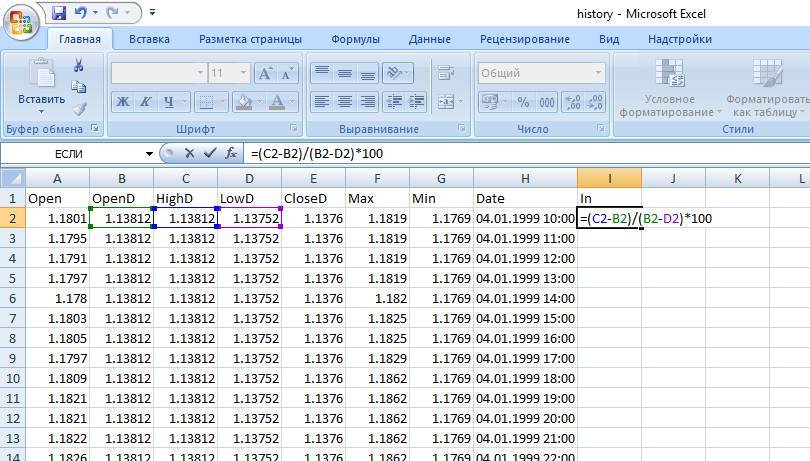The height and width of the screenshot is (461, 810).
Task: Select column H header
Action: coord(525,178)
